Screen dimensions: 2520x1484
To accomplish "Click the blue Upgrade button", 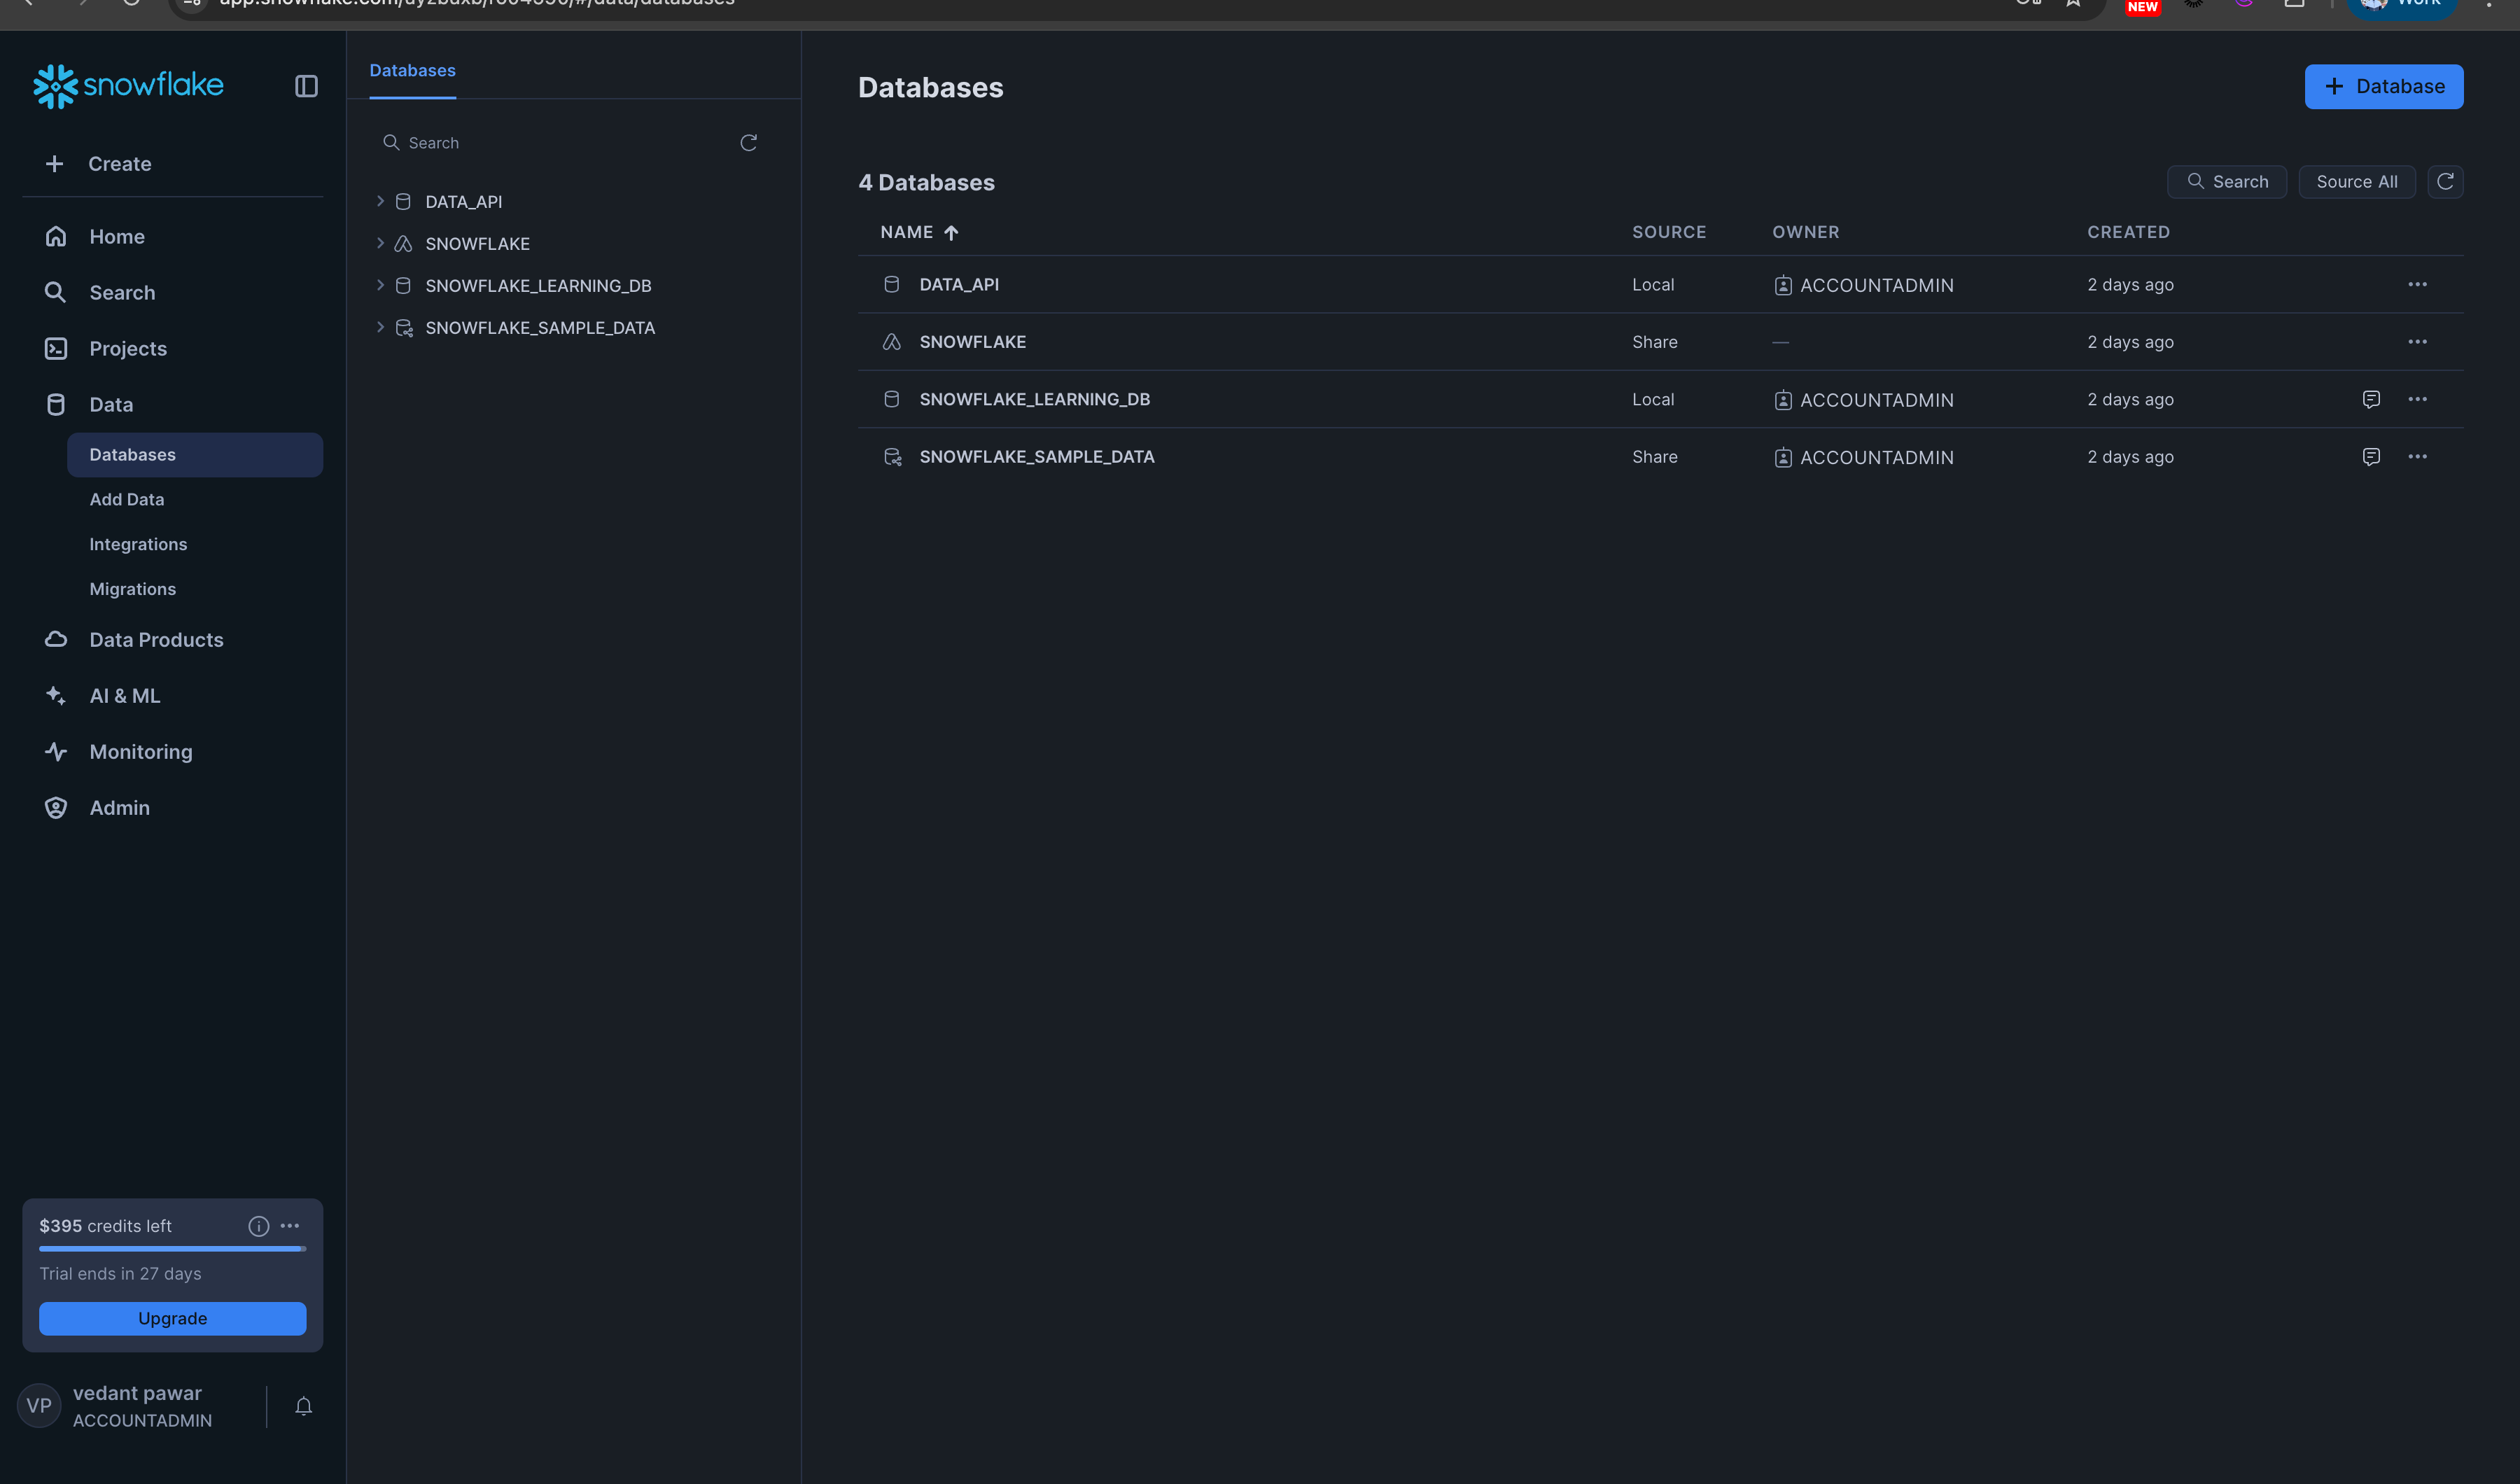I will pos(172,1318).
